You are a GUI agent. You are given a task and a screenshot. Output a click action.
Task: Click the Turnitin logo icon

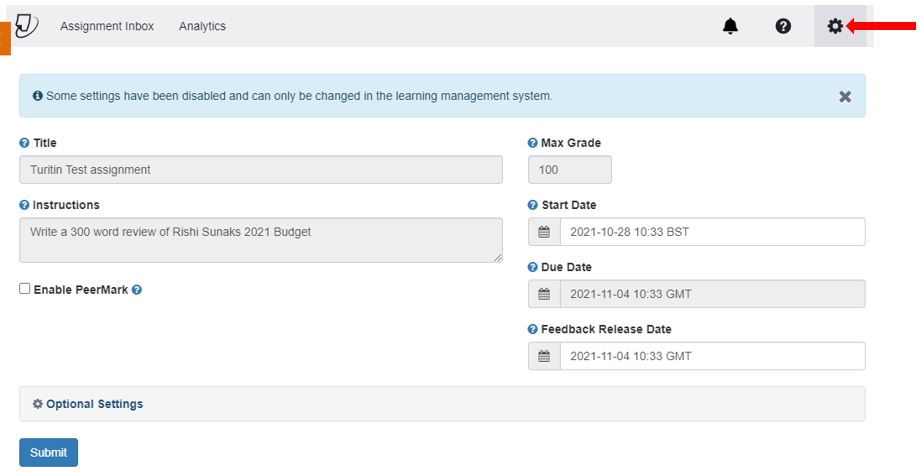click(26, 26)
